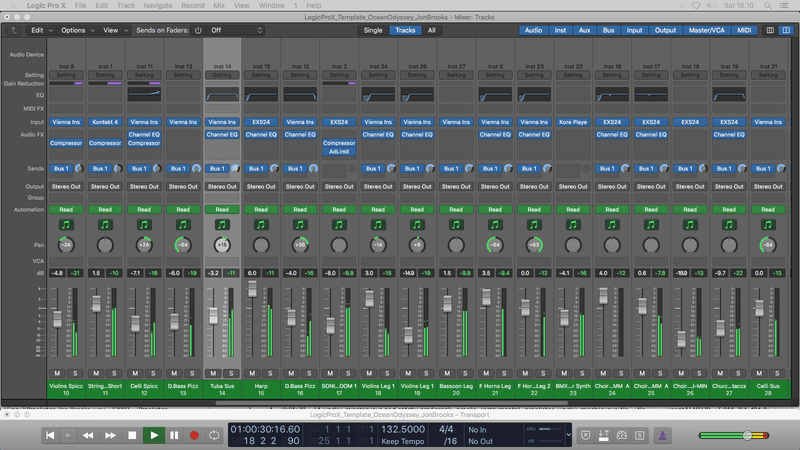Click the Fast Forward button
The height and width of the screenshot is (450, 800).
(x=110, y=435)
